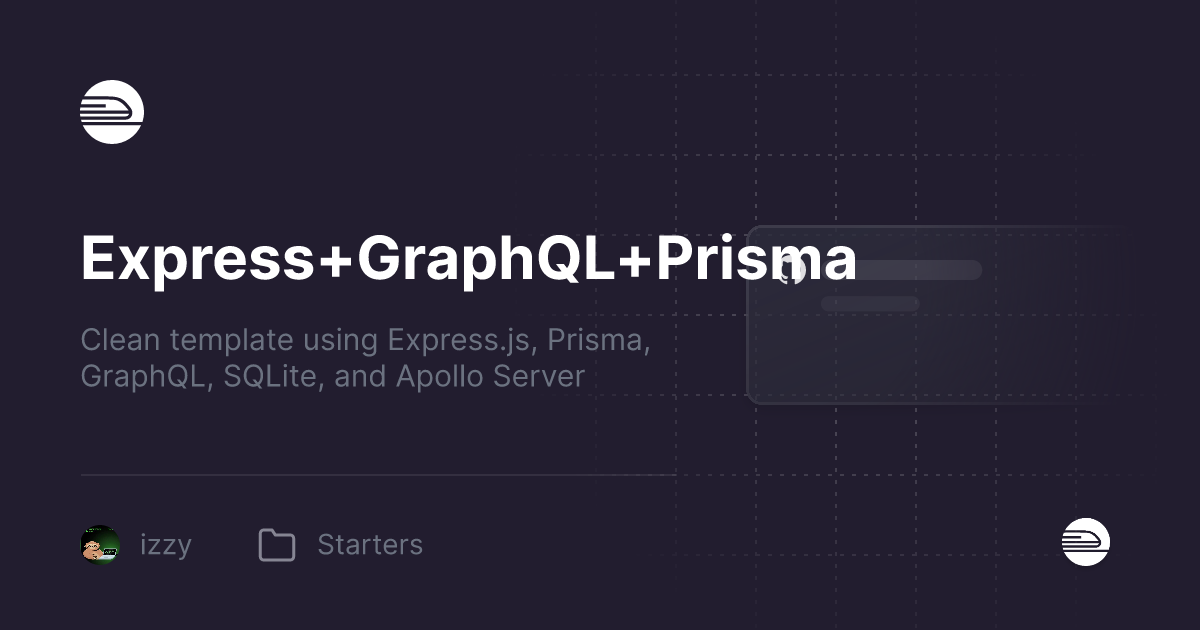Select the long placeholder bar in the card
Image resolution: width=1200 pixels, height=630 pixels.
(x=901, y=270)
